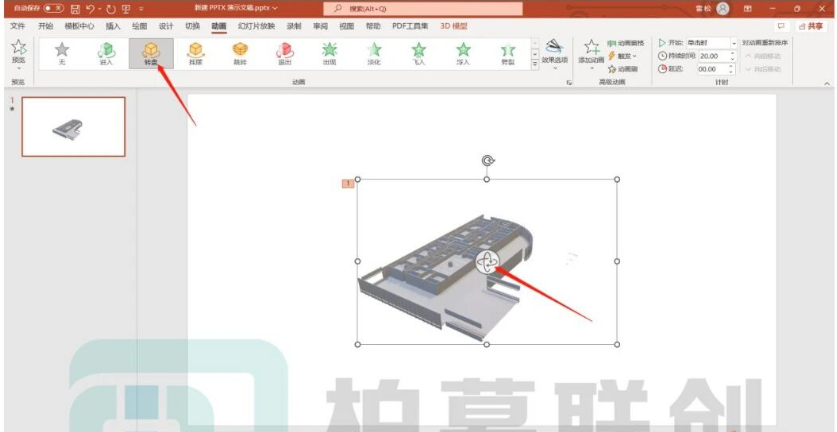Open the 开始 start timing combo box
Viewport: 837px width, 432px height.
tap(712, 43)
